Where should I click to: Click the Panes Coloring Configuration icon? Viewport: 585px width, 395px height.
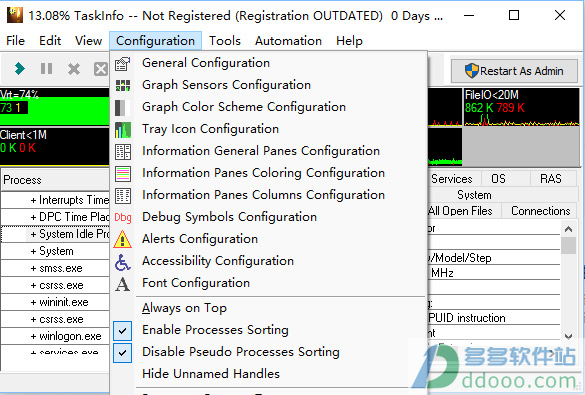[123, 174]
